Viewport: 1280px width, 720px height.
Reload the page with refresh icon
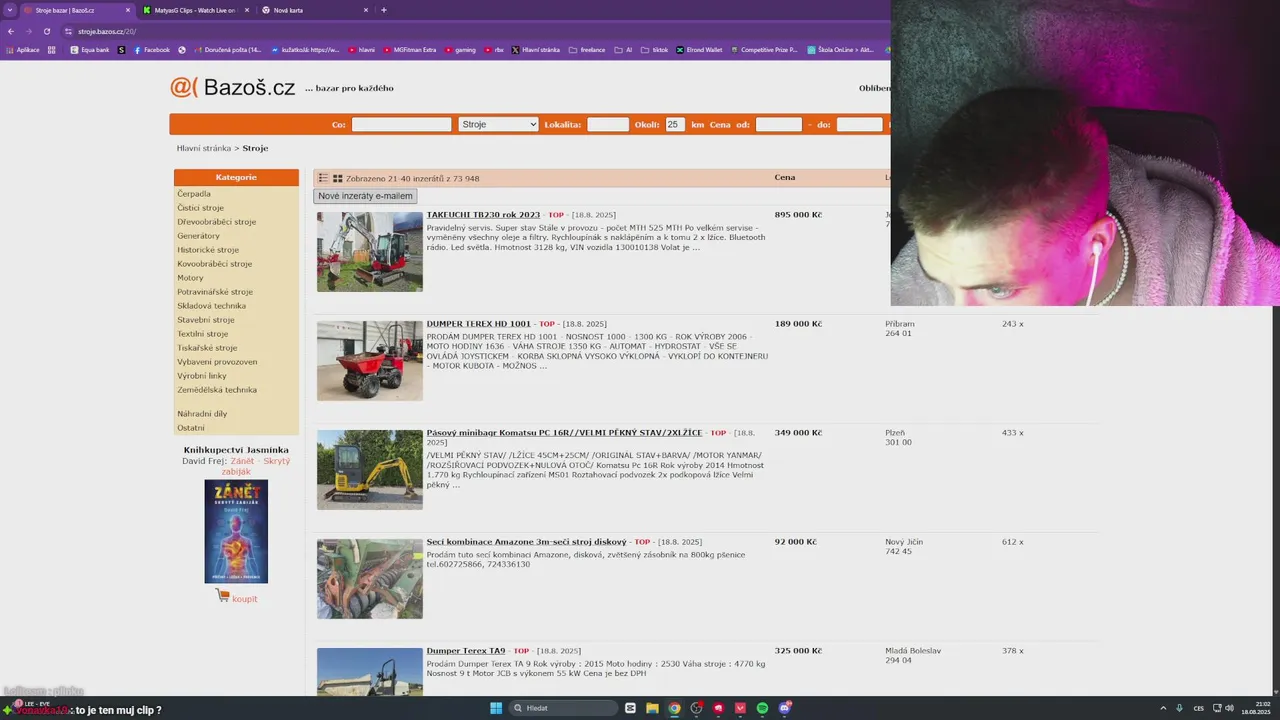point(46,31)
